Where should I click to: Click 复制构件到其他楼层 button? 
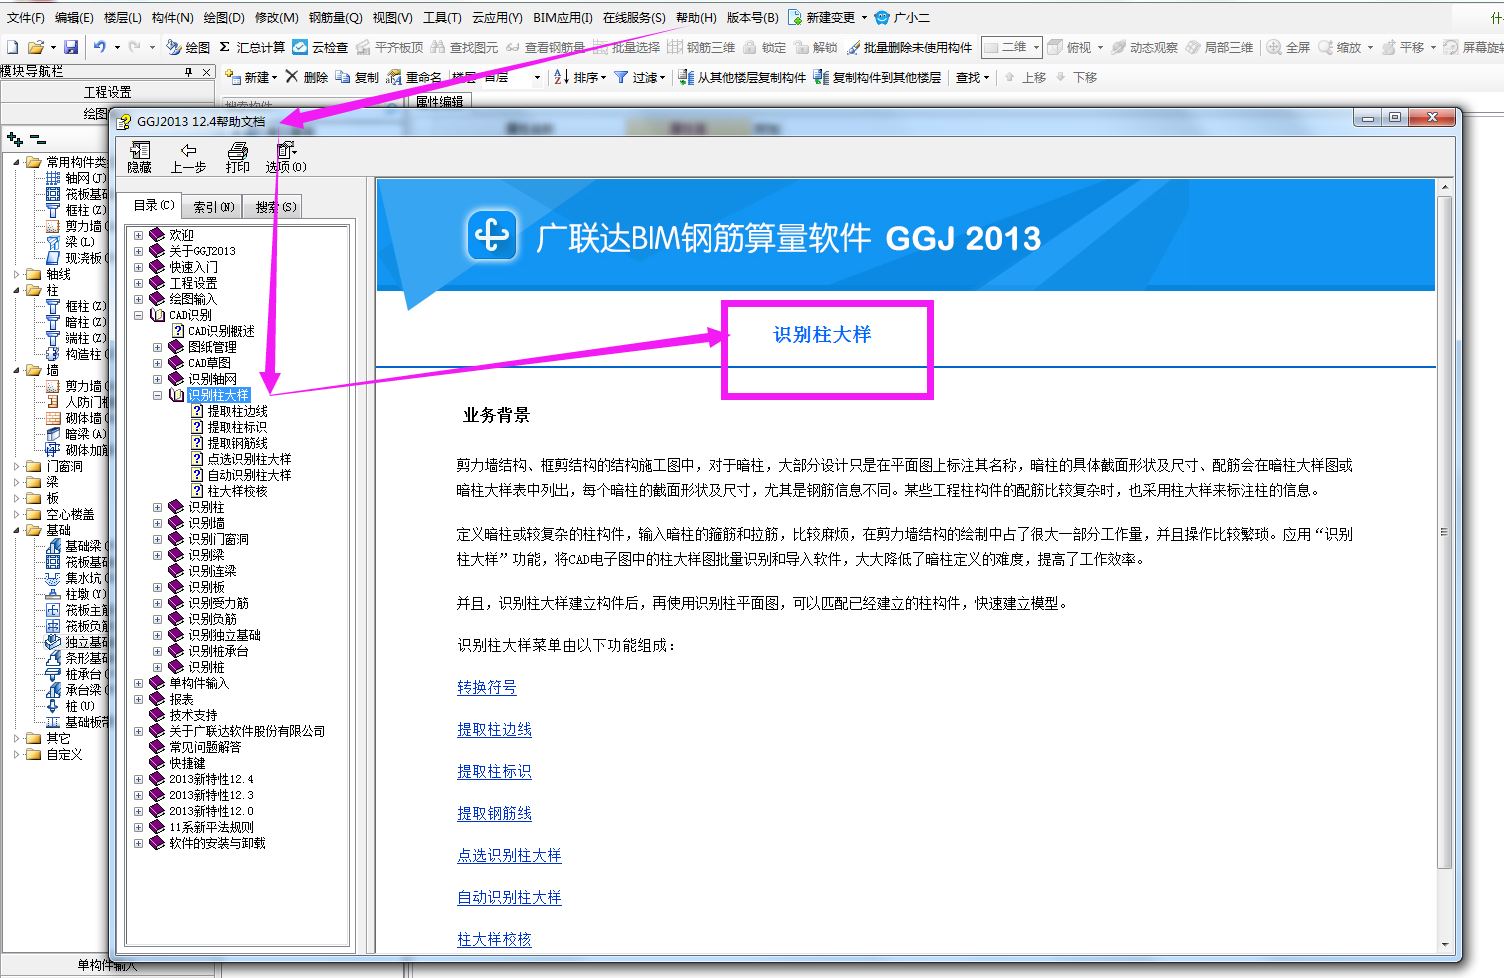877,77
